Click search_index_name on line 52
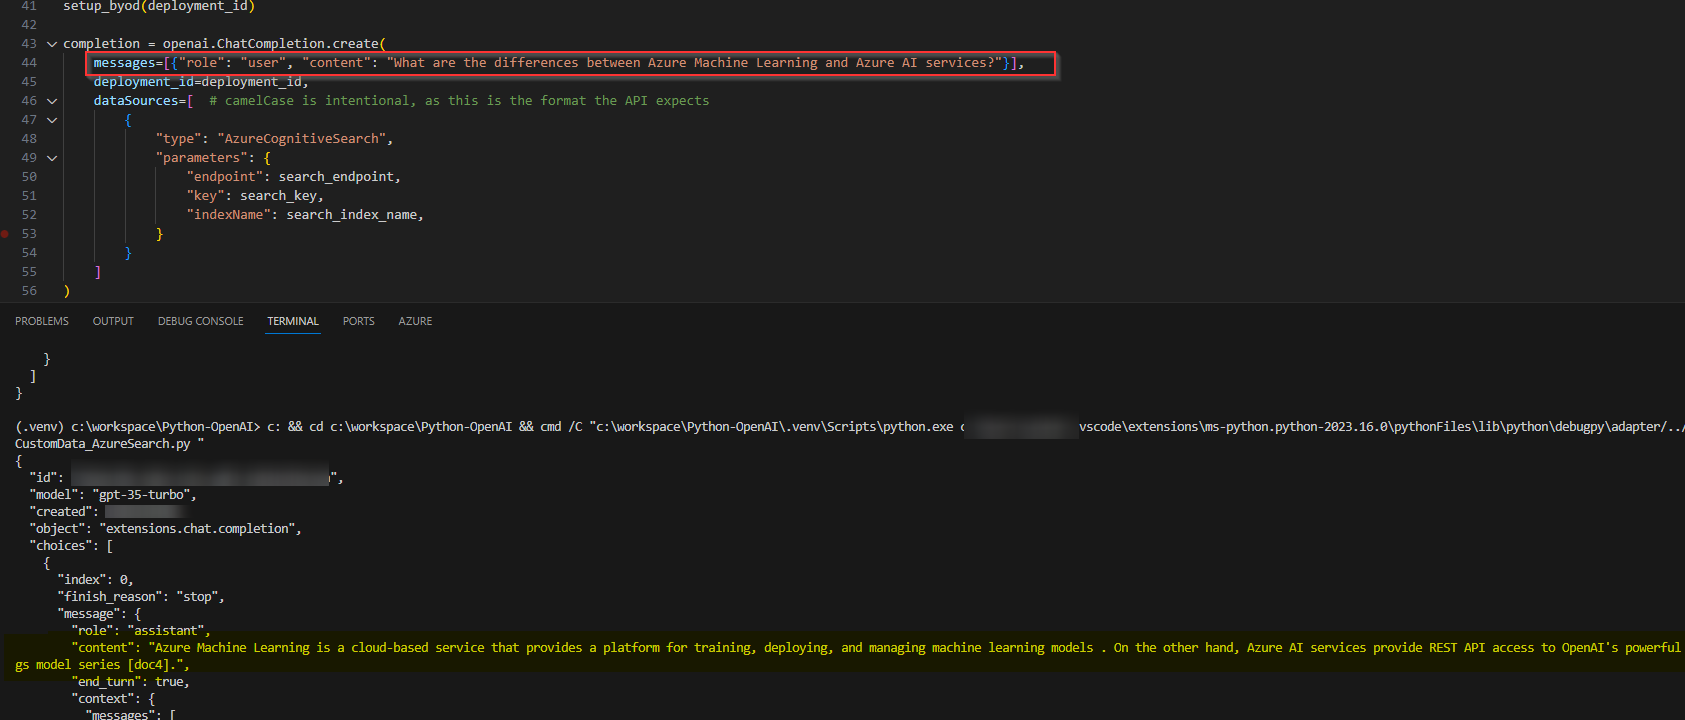The image size is (1685, 720). [x=352, y=215]
